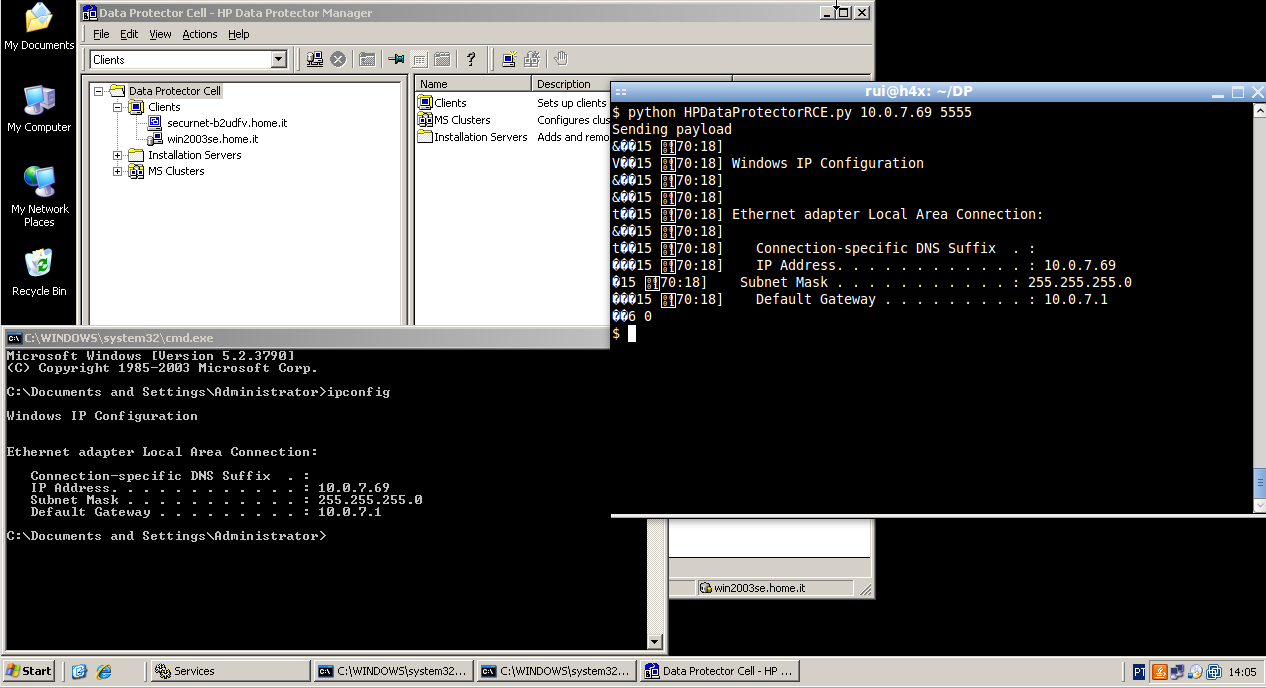Open the File menu

101,34
